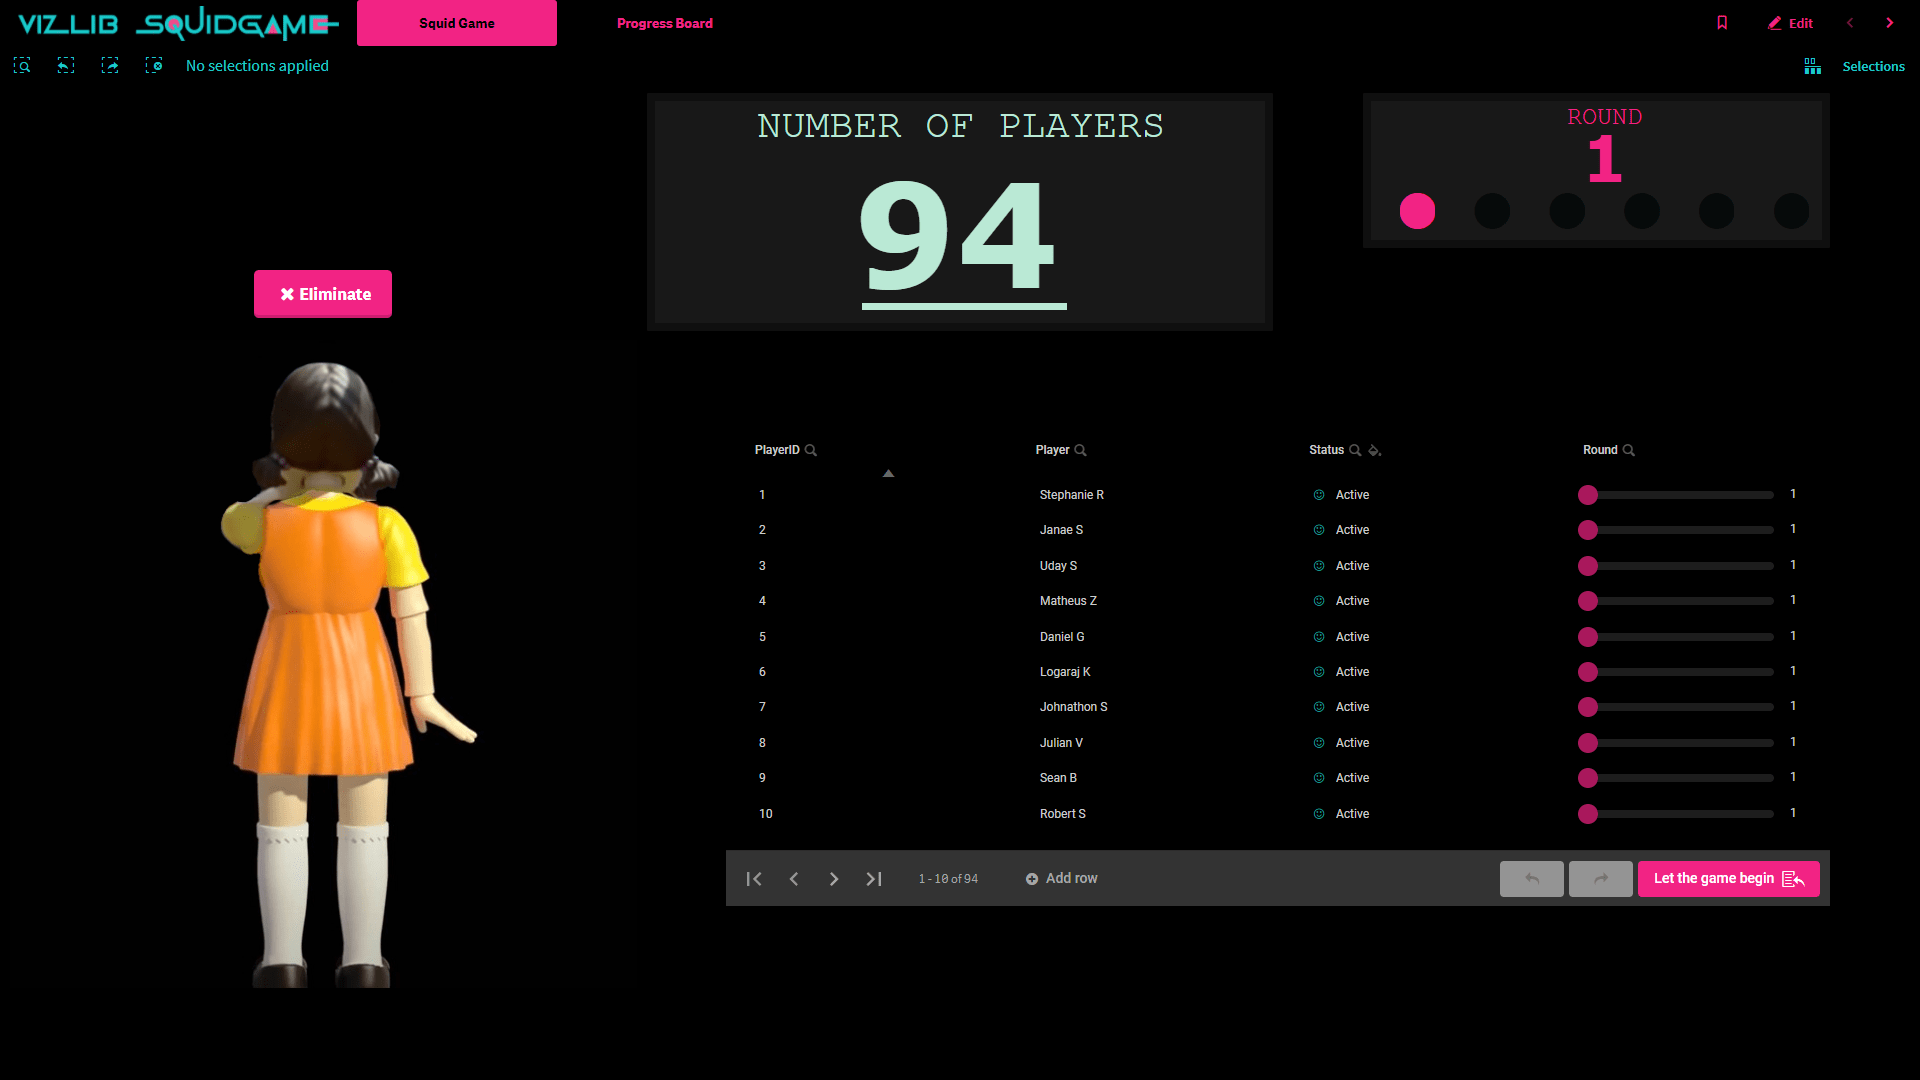
Task: Search the Round column
Action: click(x=1629, y=450)
